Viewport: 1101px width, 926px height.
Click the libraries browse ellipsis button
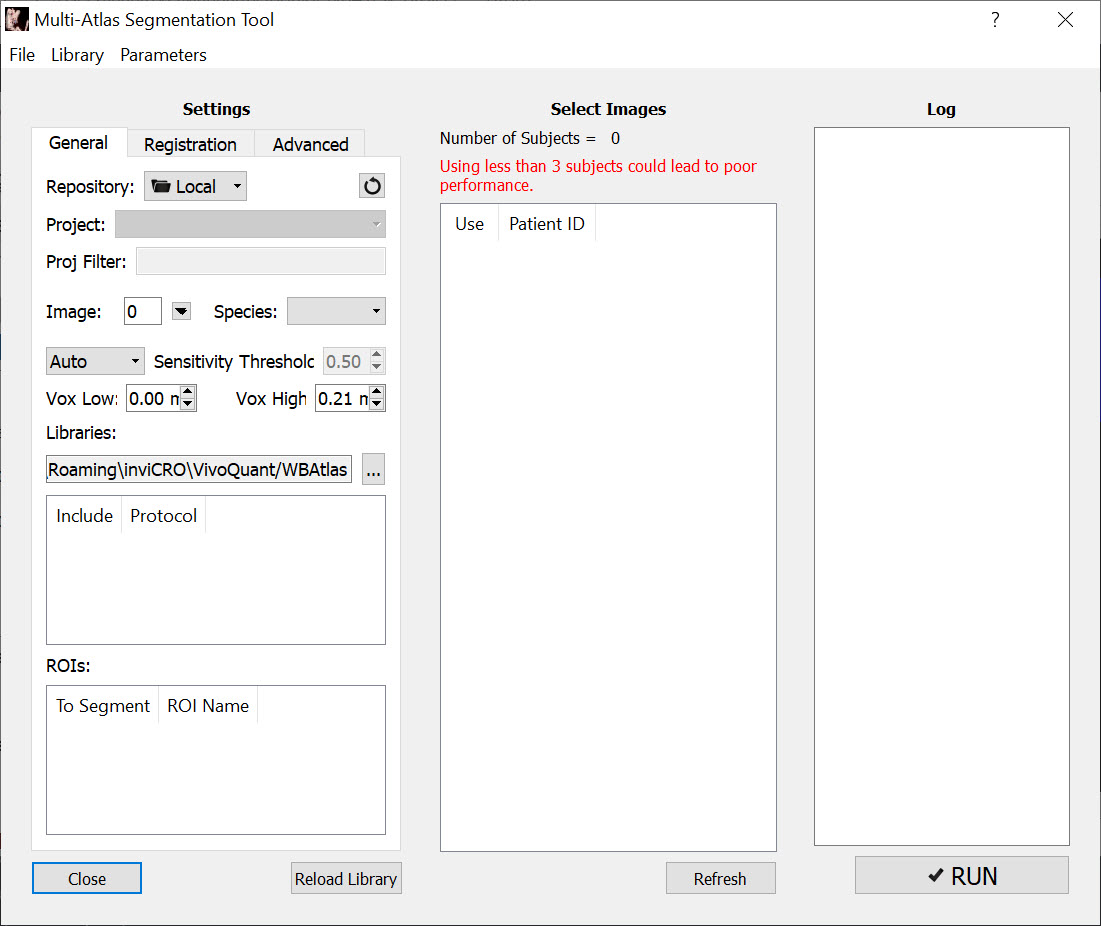click(x=373, y=469)
